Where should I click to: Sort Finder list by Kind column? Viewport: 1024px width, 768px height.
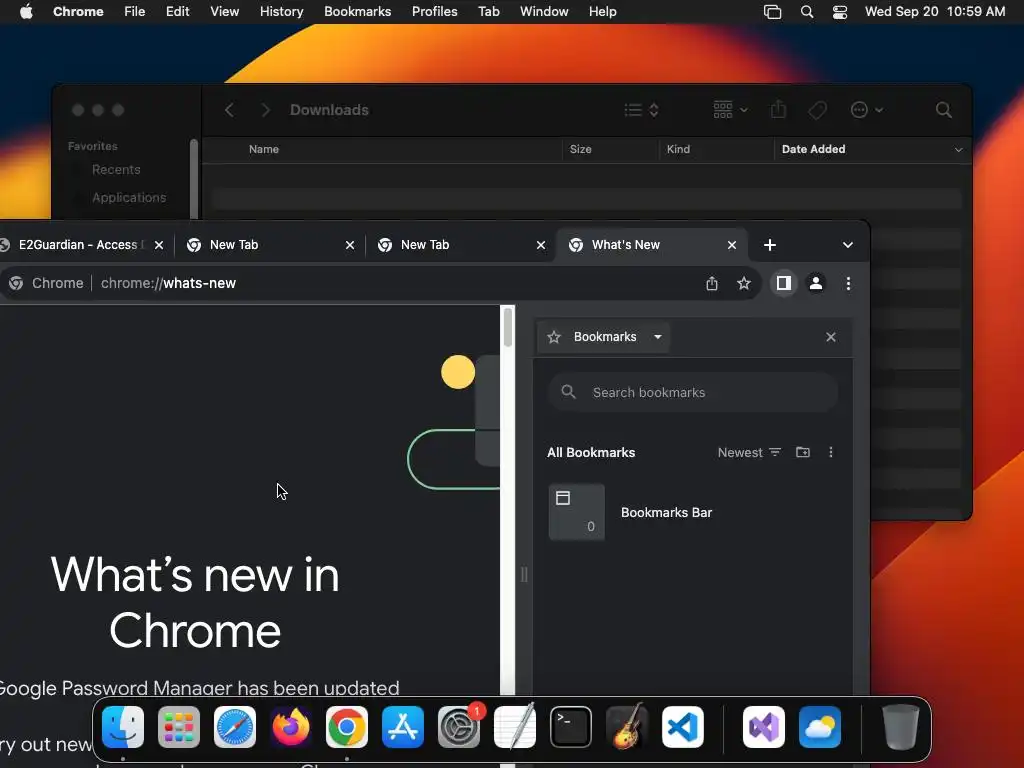pos(679,149)
